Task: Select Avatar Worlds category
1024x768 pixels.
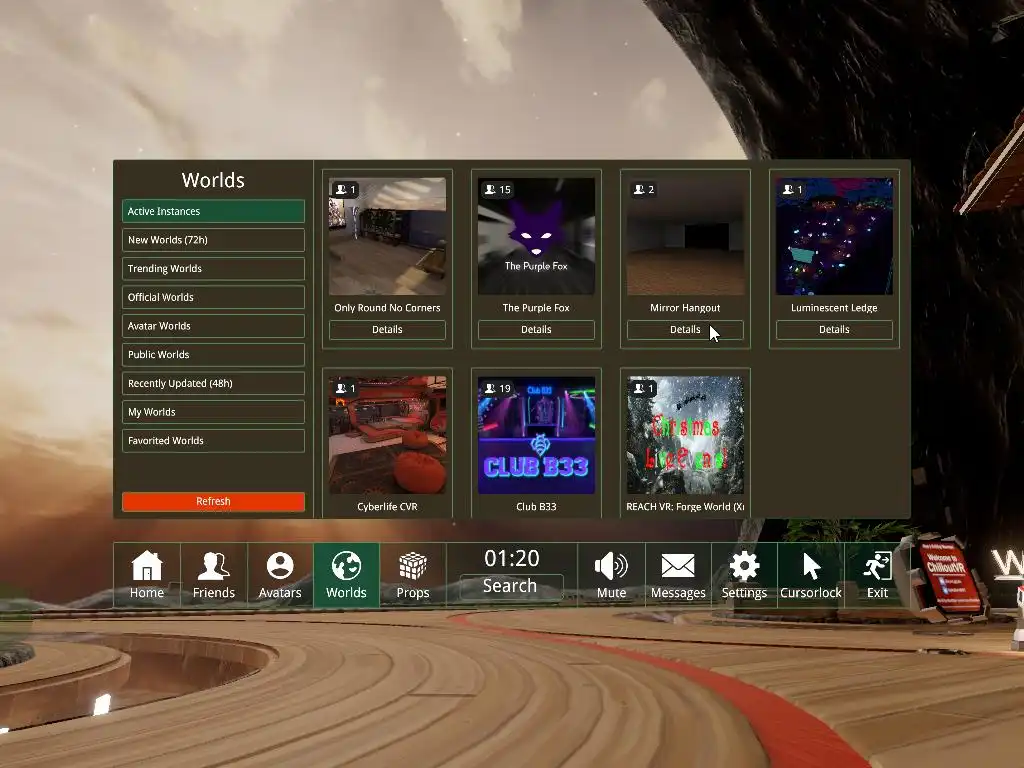Action: [x=213, y=326]
